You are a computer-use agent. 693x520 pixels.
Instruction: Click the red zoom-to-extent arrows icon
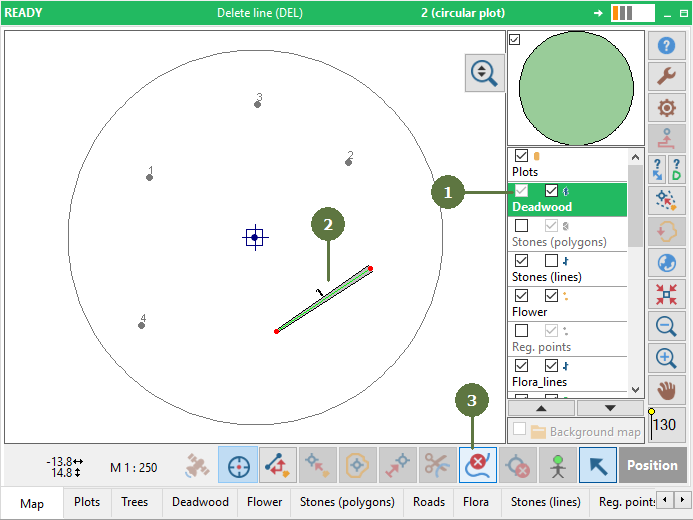pos(666,294)
